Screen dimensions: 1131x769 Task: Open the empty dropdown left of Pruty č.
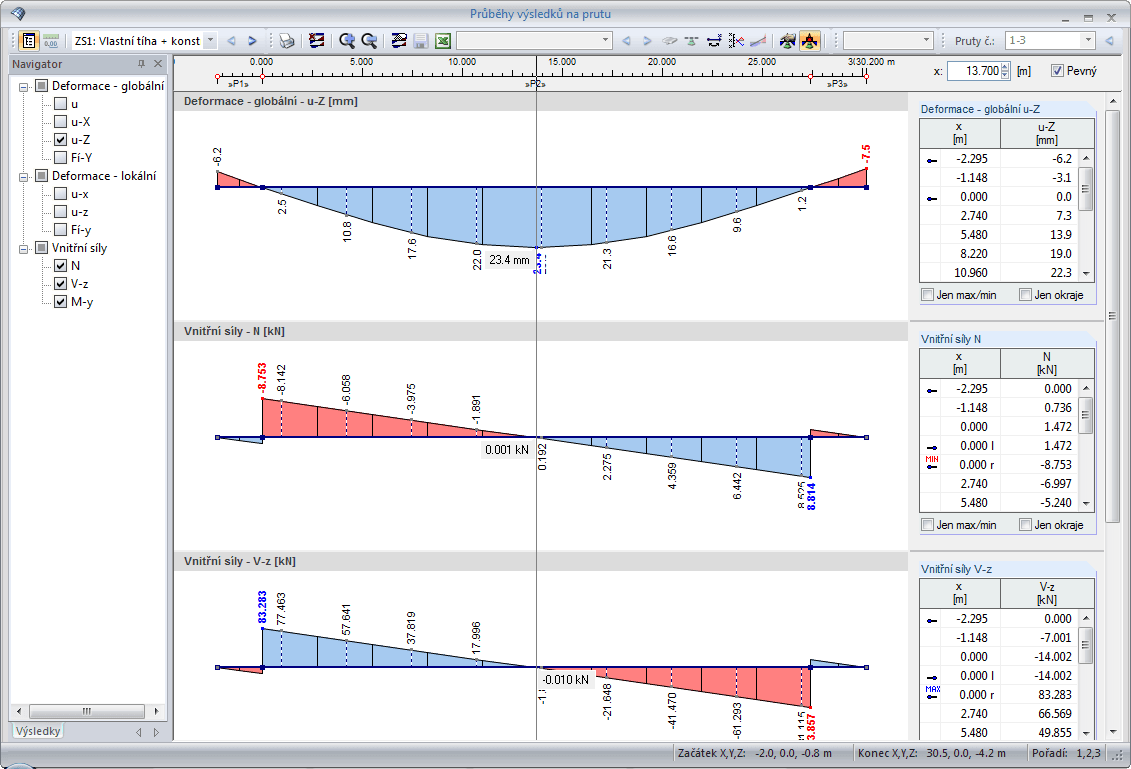tap(927, 41)
